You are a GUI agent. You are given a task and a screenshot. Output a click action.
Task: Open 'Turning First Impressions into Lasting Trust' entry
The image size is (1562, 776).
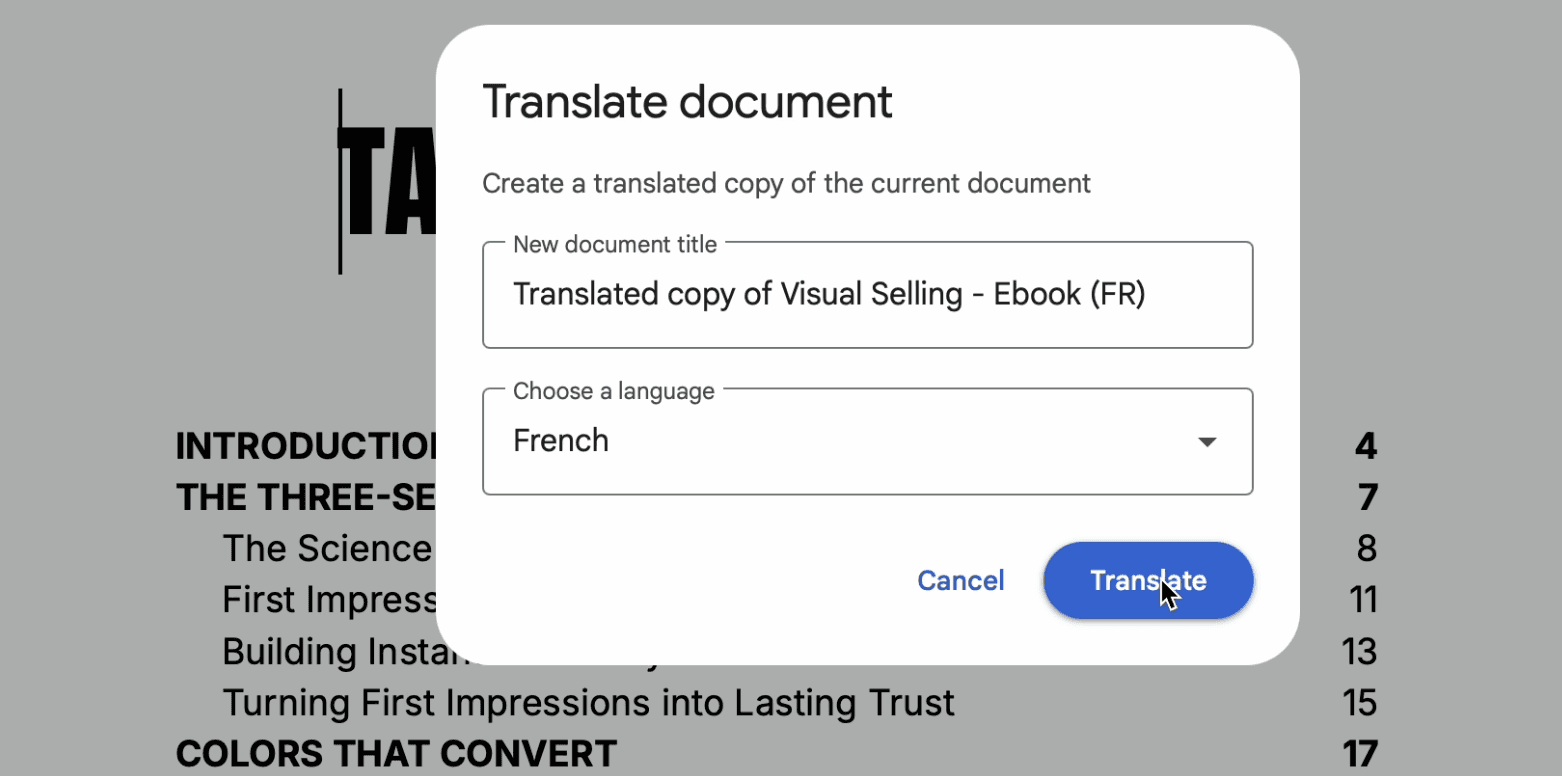pos(588,703)
